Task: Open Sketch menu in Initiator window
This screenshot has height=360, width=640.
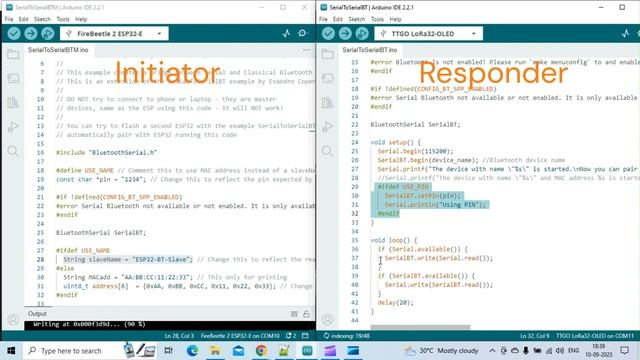Action: (42, 19)
